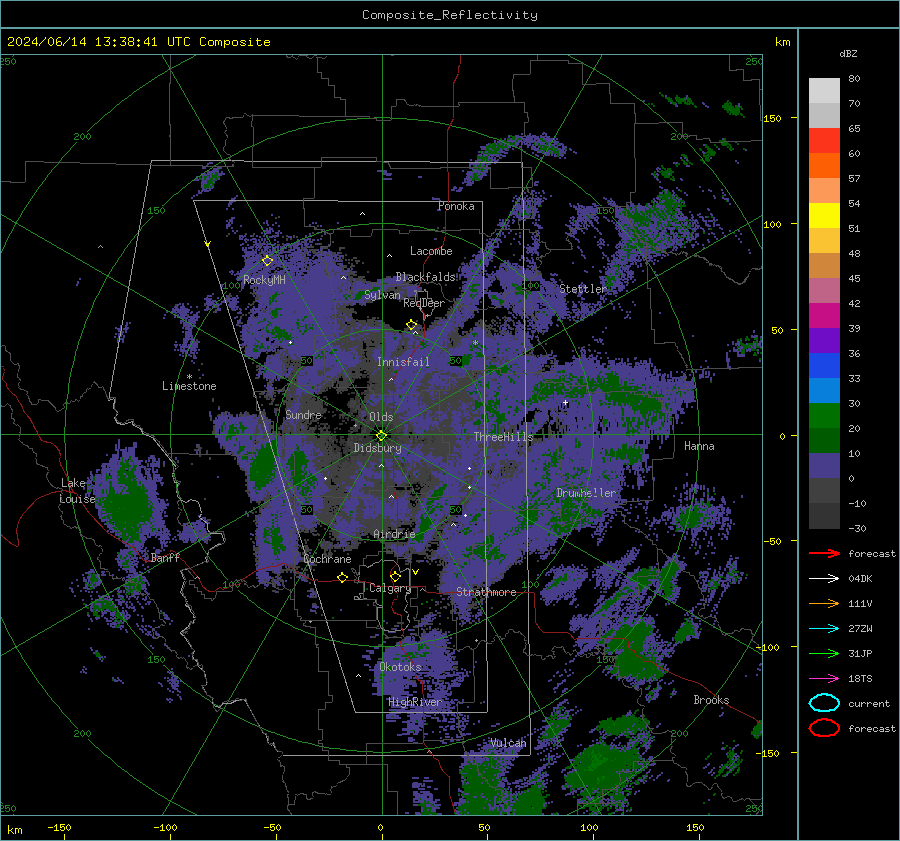The image size is (900, 841).
Task: Click the RockyMH label
Action: 264,280
